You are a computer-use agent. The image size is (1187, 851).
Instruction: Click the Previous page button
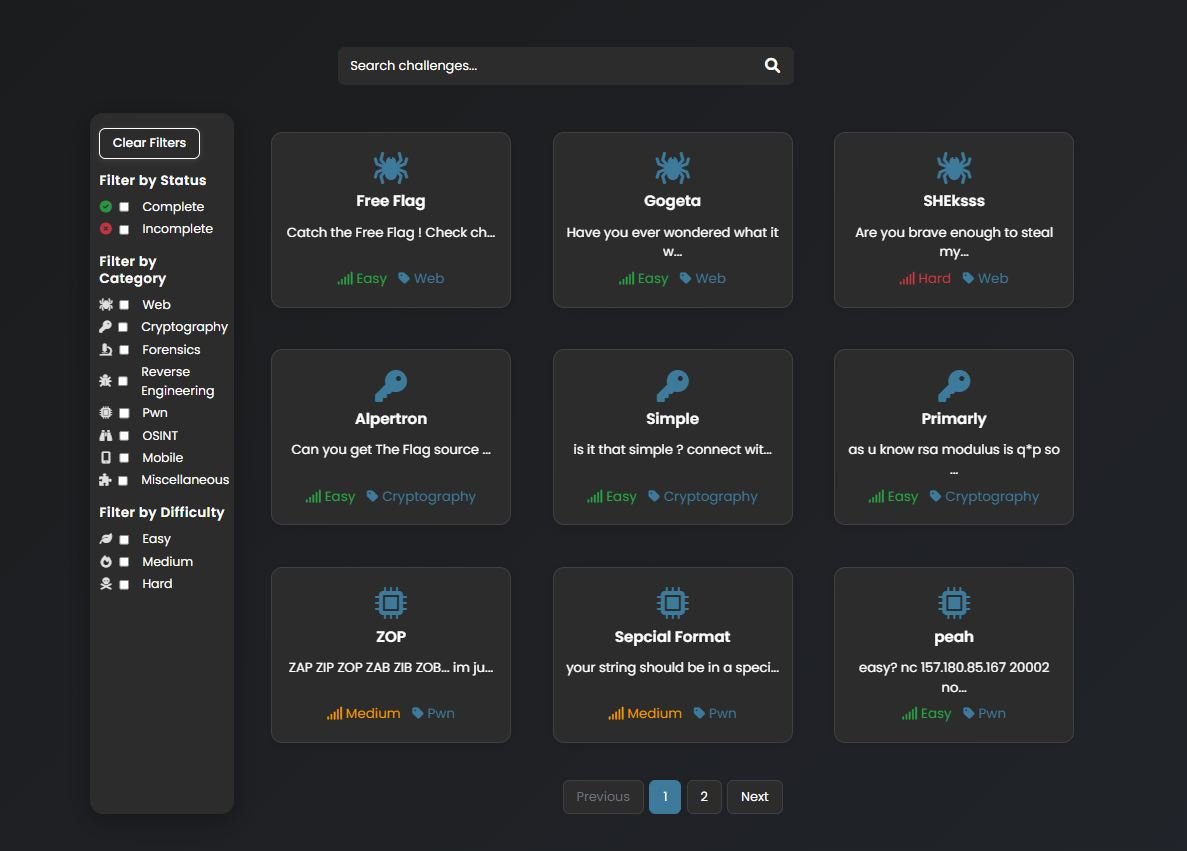point(603,796)
